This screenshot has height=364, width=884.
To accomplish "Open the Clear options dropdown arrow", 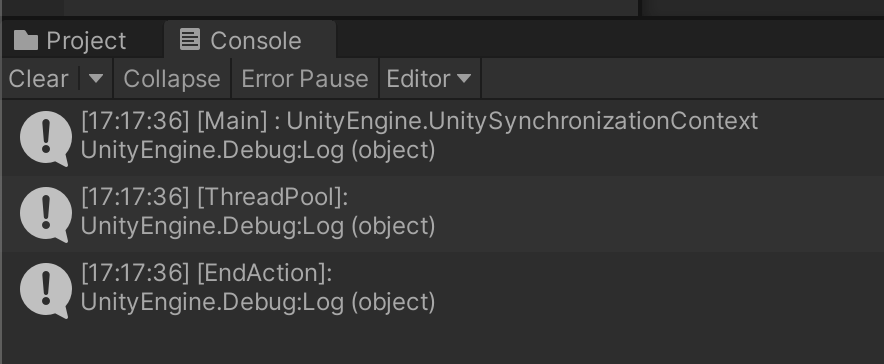I will pyautogui.click(x=96, y=78).
